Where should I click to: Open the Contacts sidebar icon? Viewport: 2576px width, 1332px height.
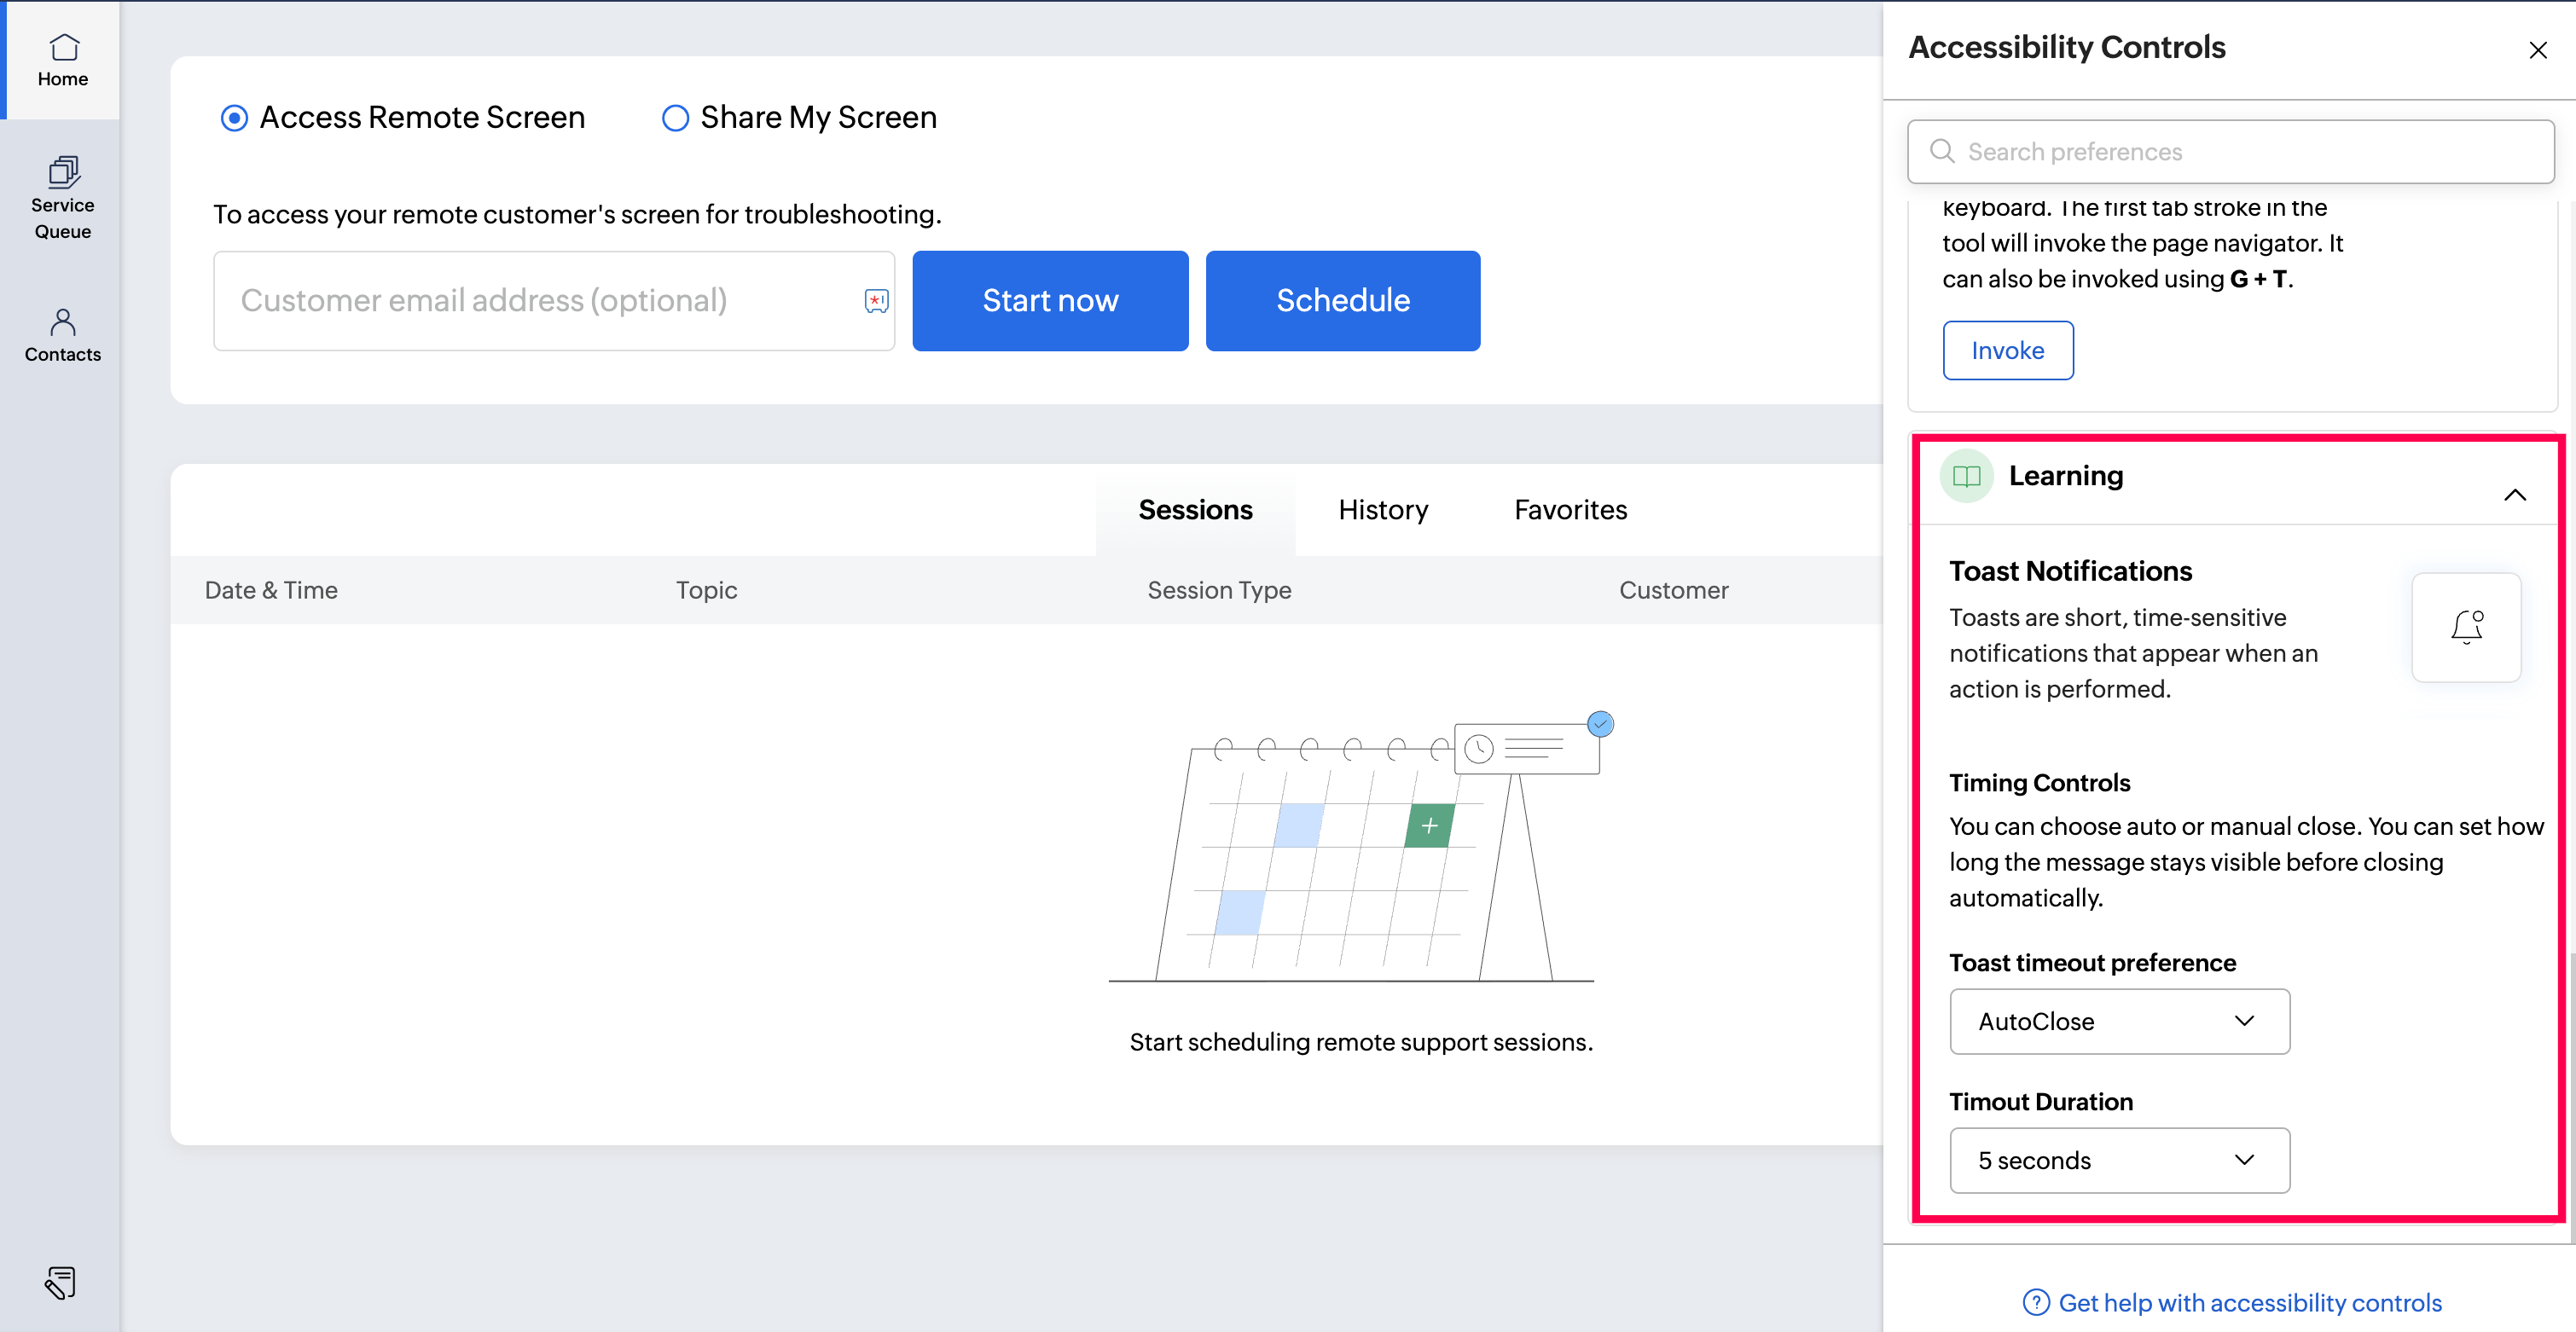point(62,335)
